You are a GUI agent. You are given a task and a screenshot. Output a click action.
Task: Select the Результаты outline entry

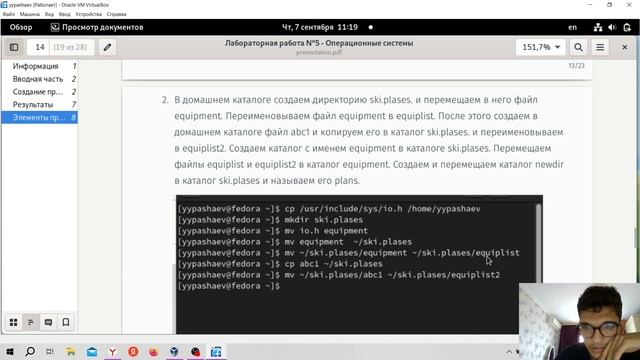coord(40,104)
